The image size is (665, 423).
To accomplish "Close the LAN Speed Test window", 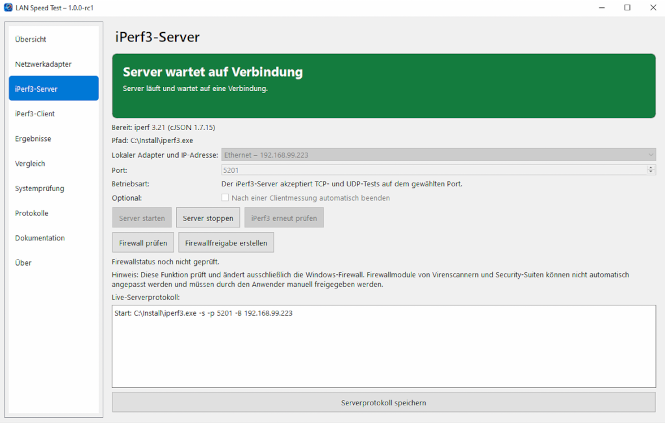I will (x=653, y=8).
